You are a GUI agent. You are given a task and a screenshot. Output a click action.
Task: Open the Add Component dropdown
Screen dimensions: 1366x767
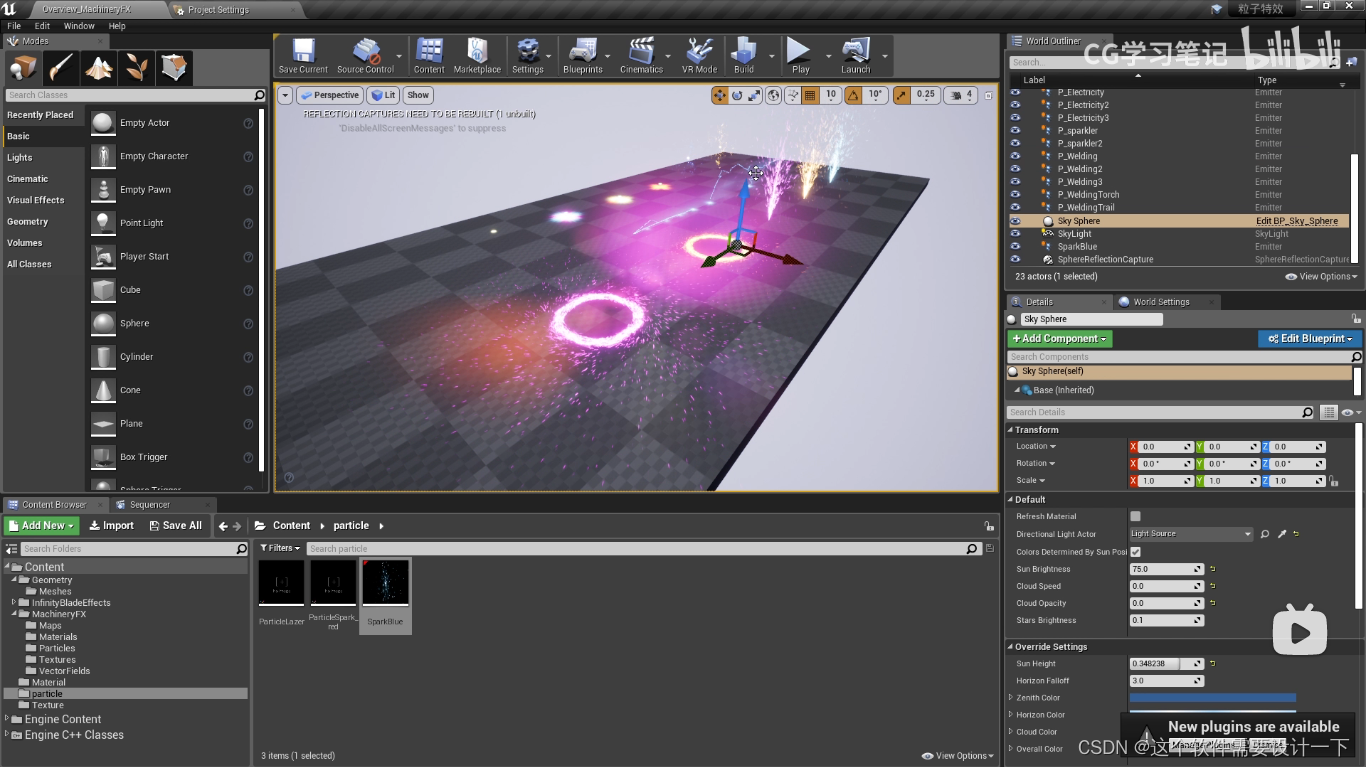point(1060,339)
